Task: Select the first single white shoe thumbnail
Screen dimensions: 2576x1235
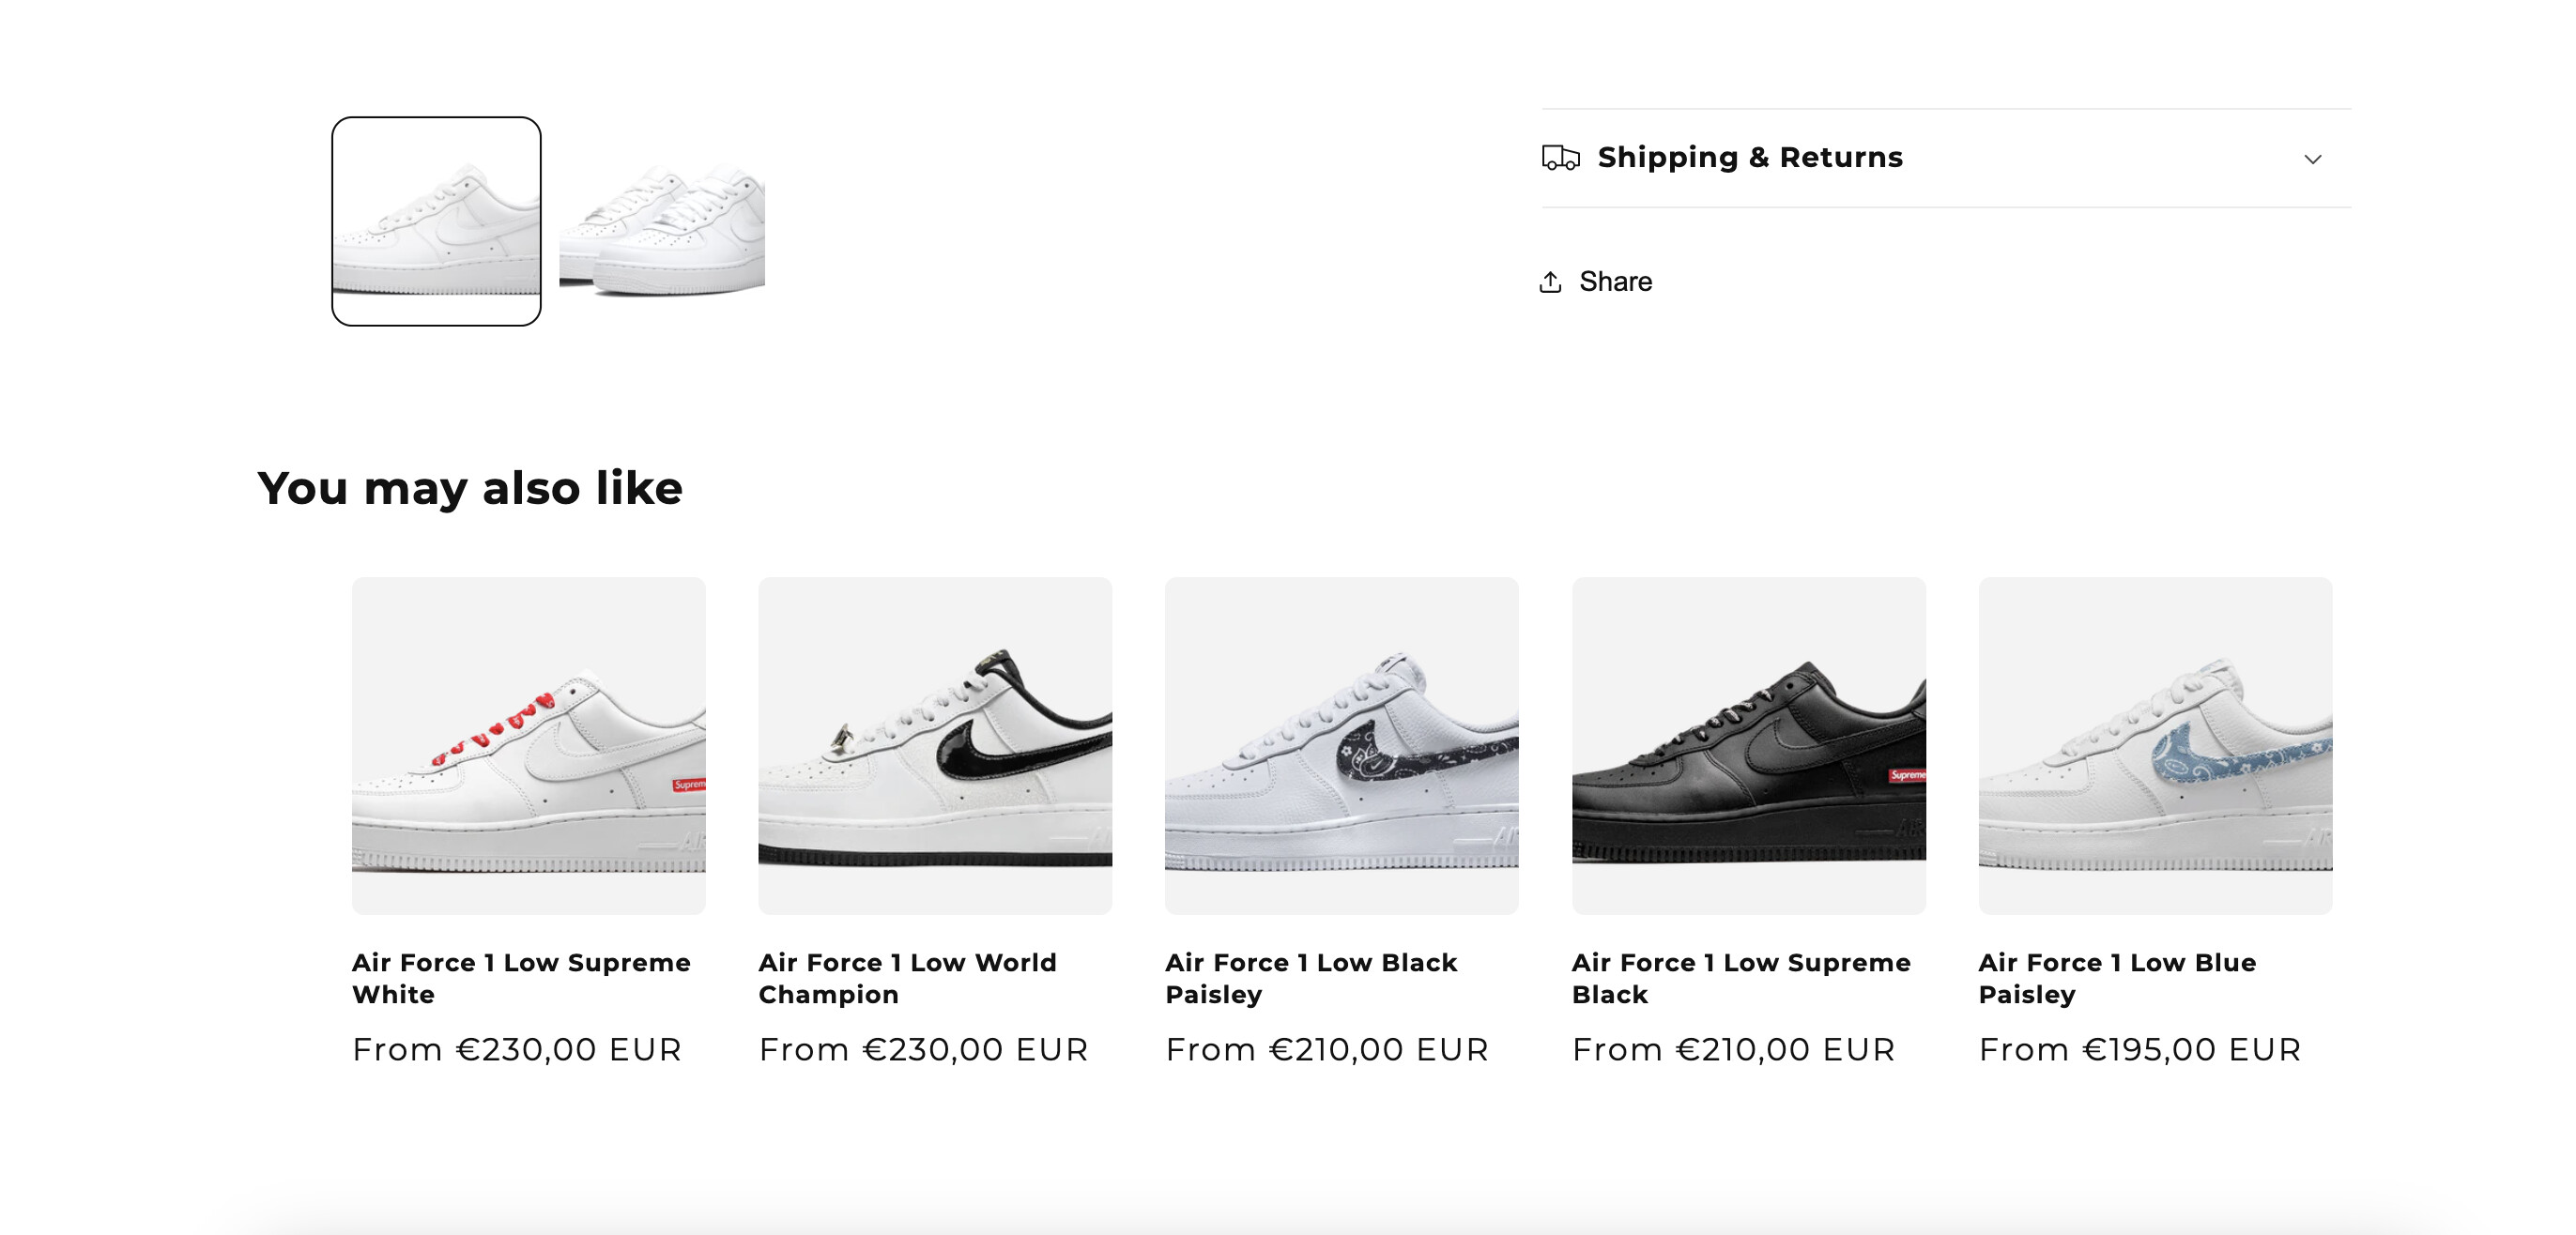Action: 436,221
